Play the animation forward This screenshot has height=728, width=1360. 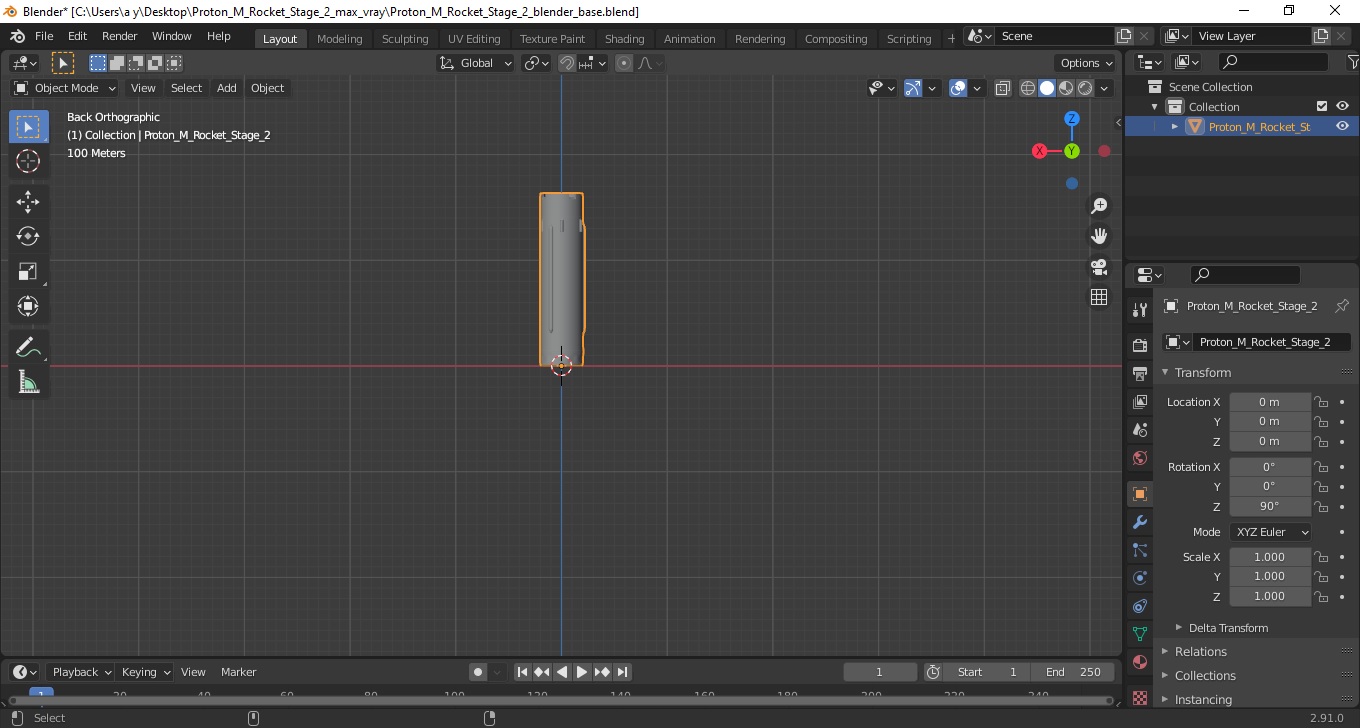tap(582, 672)
